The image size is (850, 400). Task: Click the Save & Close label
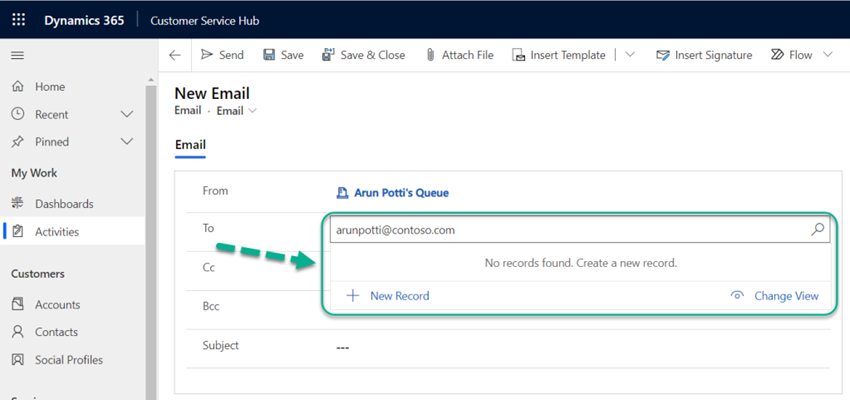pos(373,55)
